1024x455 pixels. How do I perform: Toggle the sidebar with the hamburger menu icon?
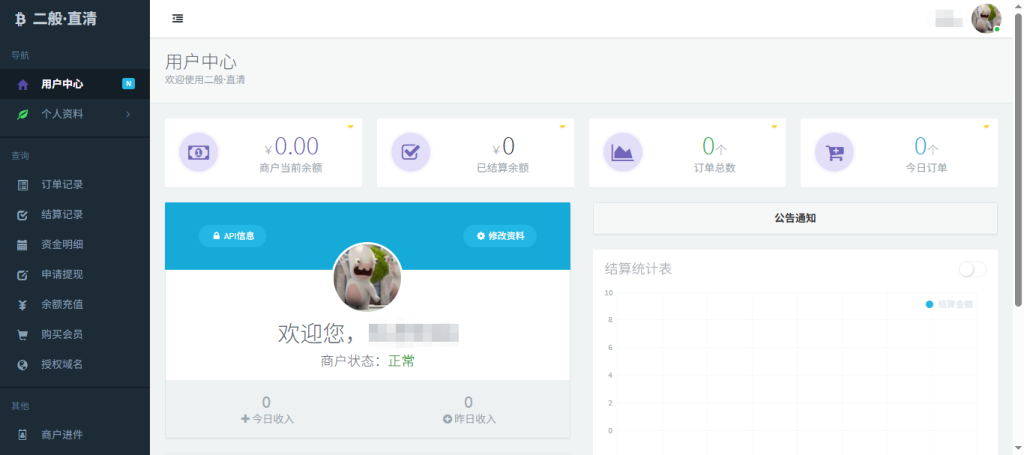(x=178, y=19)
